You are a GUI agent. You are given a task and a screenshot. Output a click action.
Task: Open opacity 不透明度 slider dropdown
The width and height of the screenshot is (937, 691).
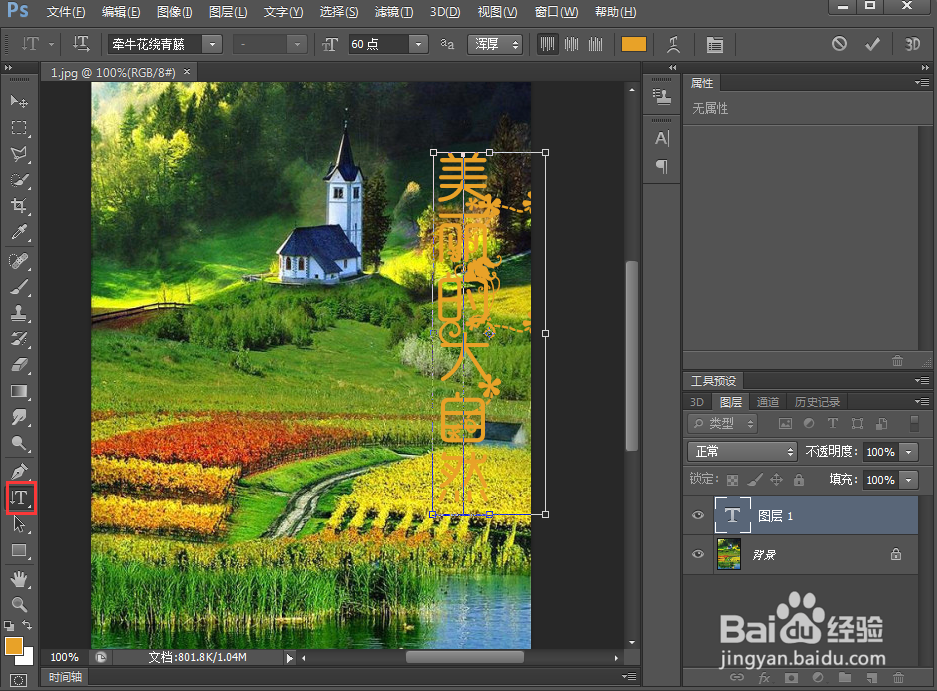pyautogui.click(x=908, y=452)
